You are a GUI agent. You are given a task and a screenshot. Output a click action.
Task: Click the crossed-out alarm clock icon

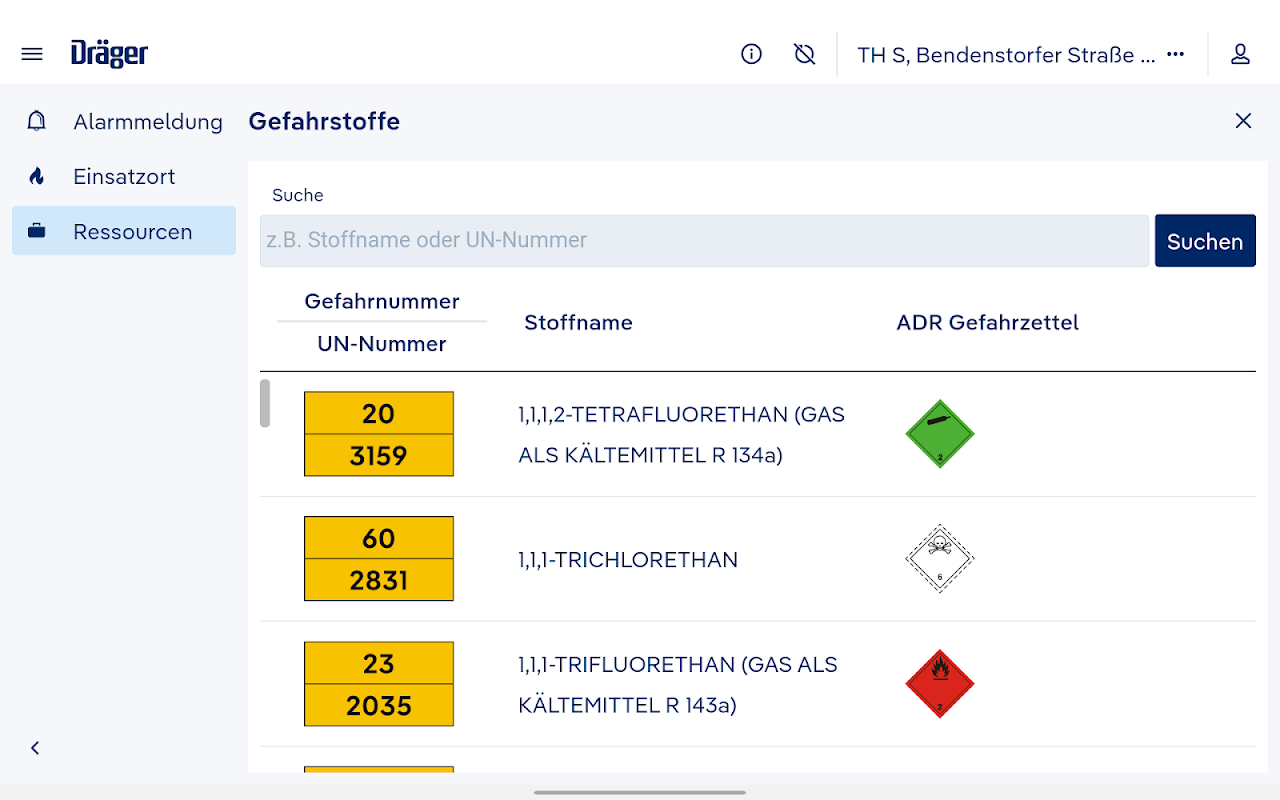pyautogui.click(x=805, y=54)
